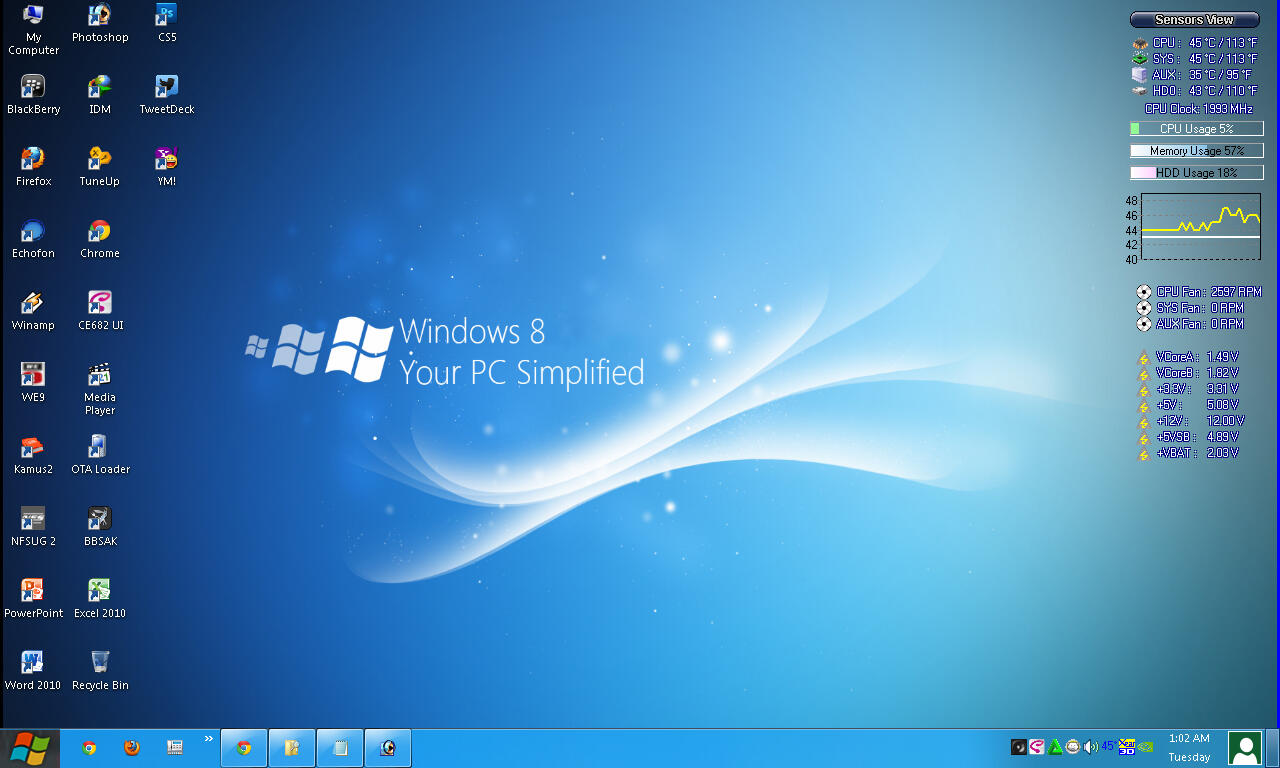This screenshot has width=1280, height=768.
Task: Select the Chrome shortcut on the desktop
Action: click(100, 239)
